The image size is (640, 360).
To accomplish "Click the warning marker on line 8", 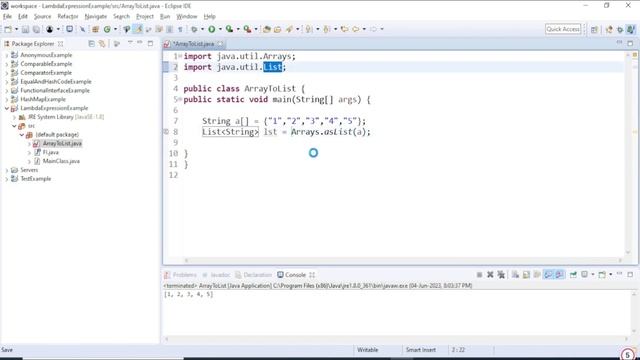I will [166, 132].
